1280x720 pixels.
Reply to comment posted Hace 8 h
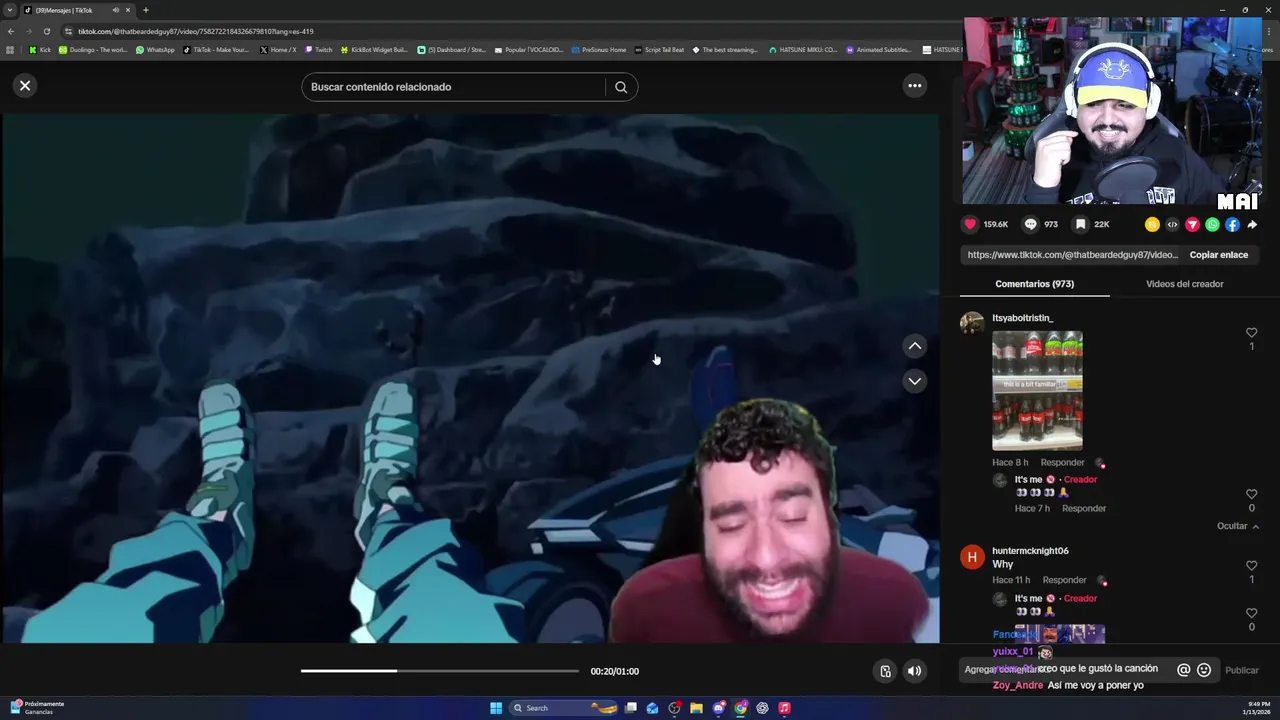tap(1062, 463)
